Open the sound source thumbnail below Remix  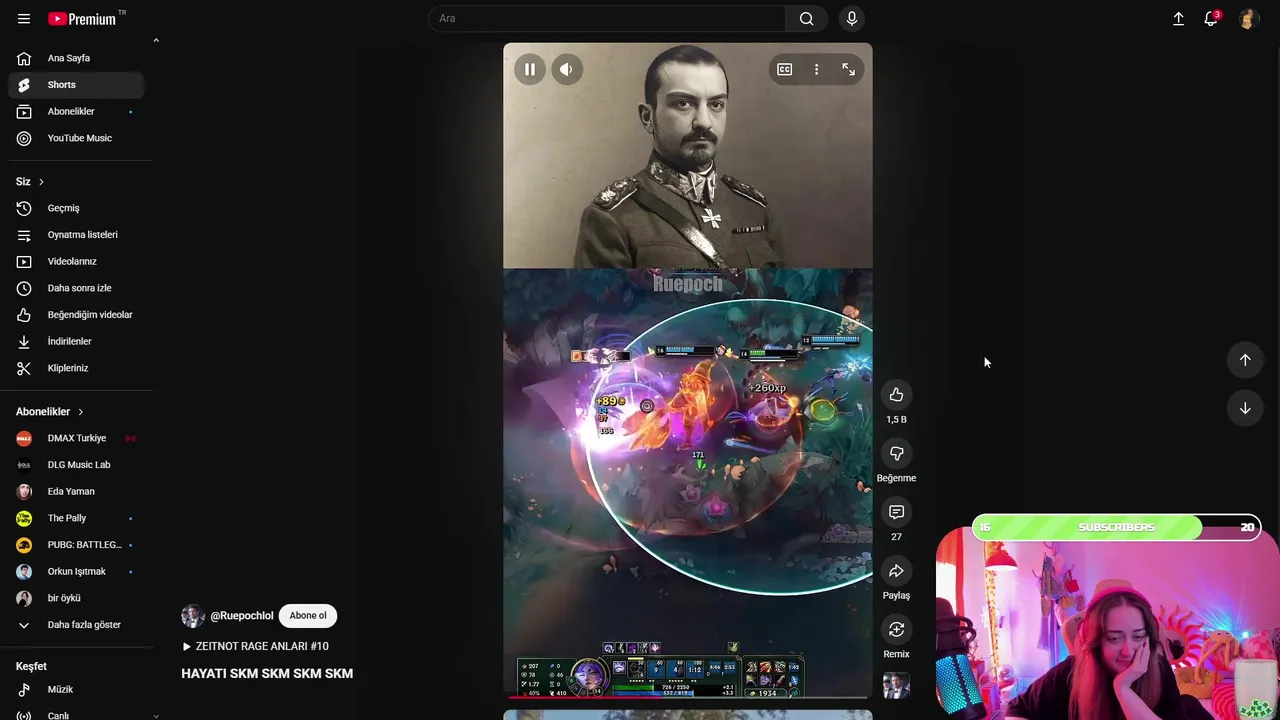coord(896,686)
